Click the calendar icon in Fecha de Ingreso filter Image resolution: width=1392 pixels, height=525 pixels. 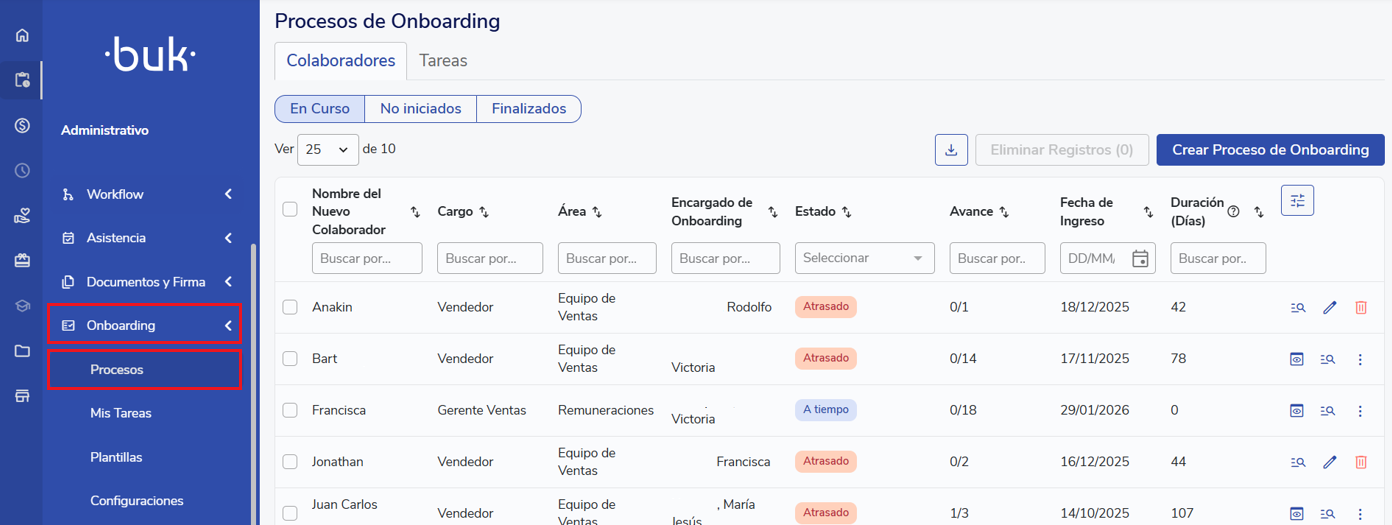pos(1140,259)
